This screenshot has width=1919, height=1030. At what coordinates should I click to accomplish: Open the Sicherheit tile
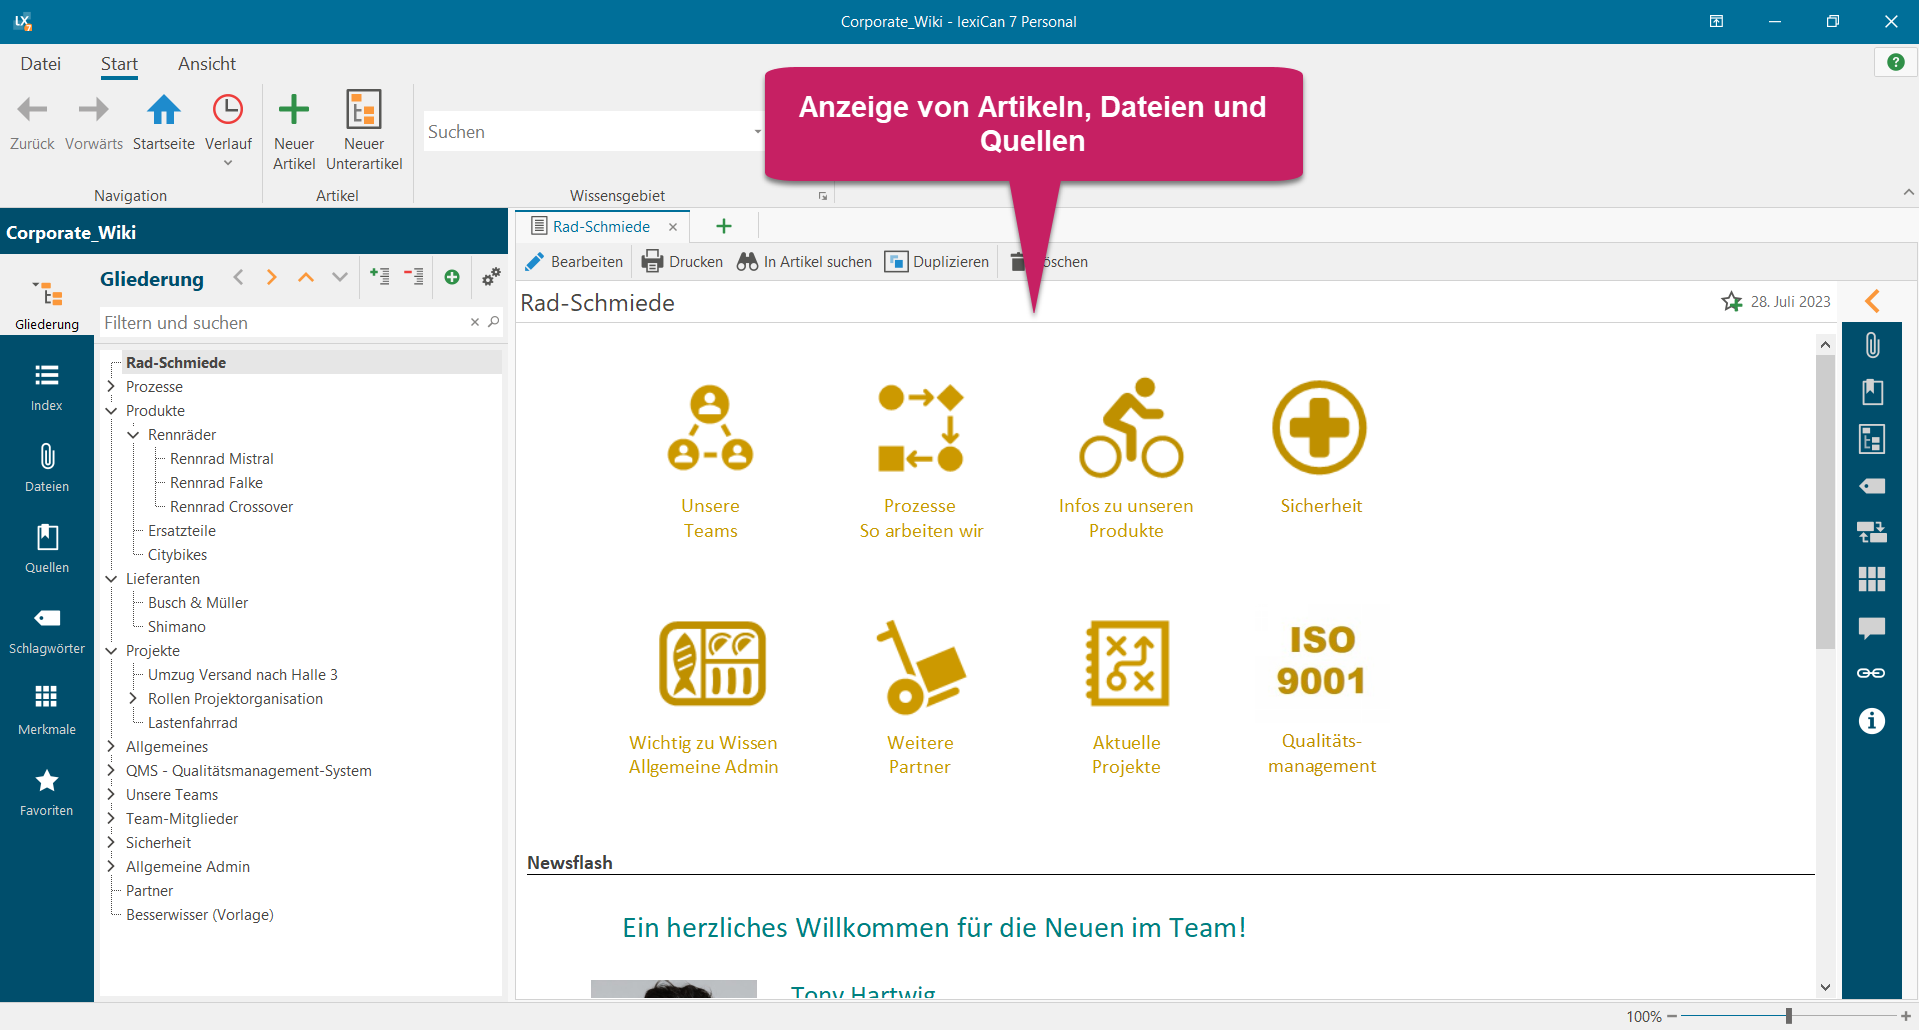[1320, 448]
